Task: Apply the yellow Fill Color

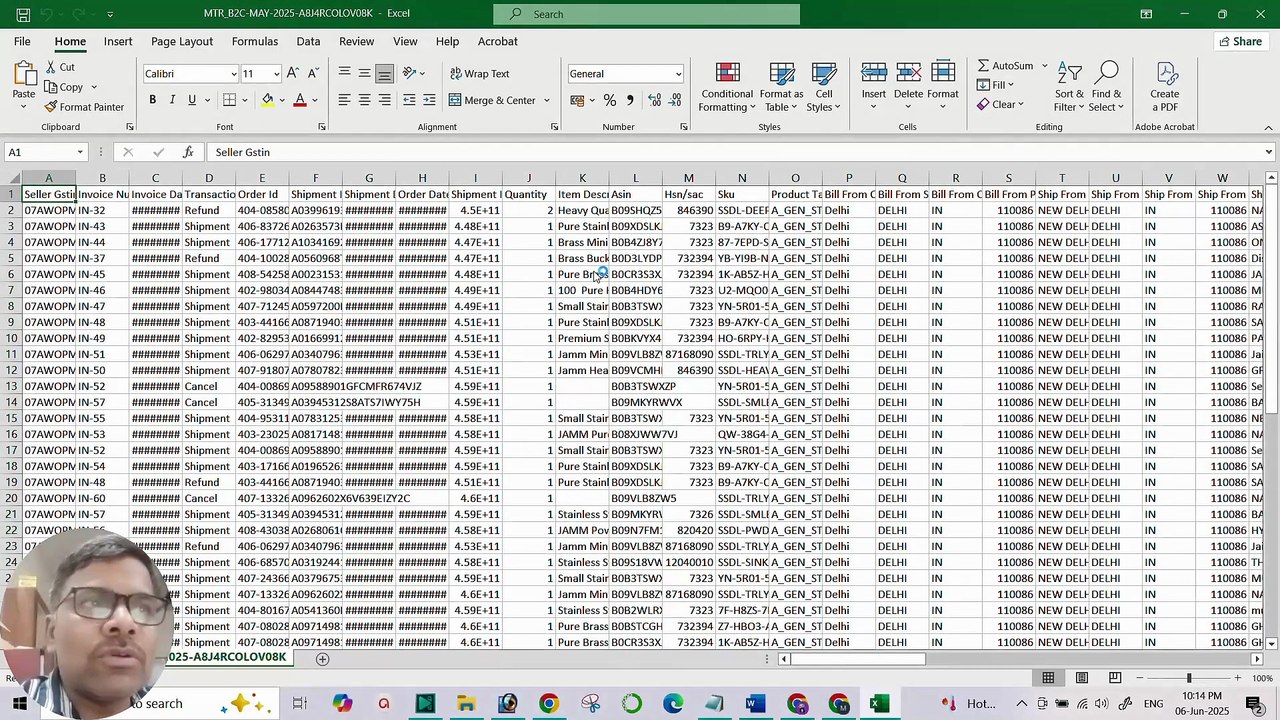Action: click(x=267, y=100)
